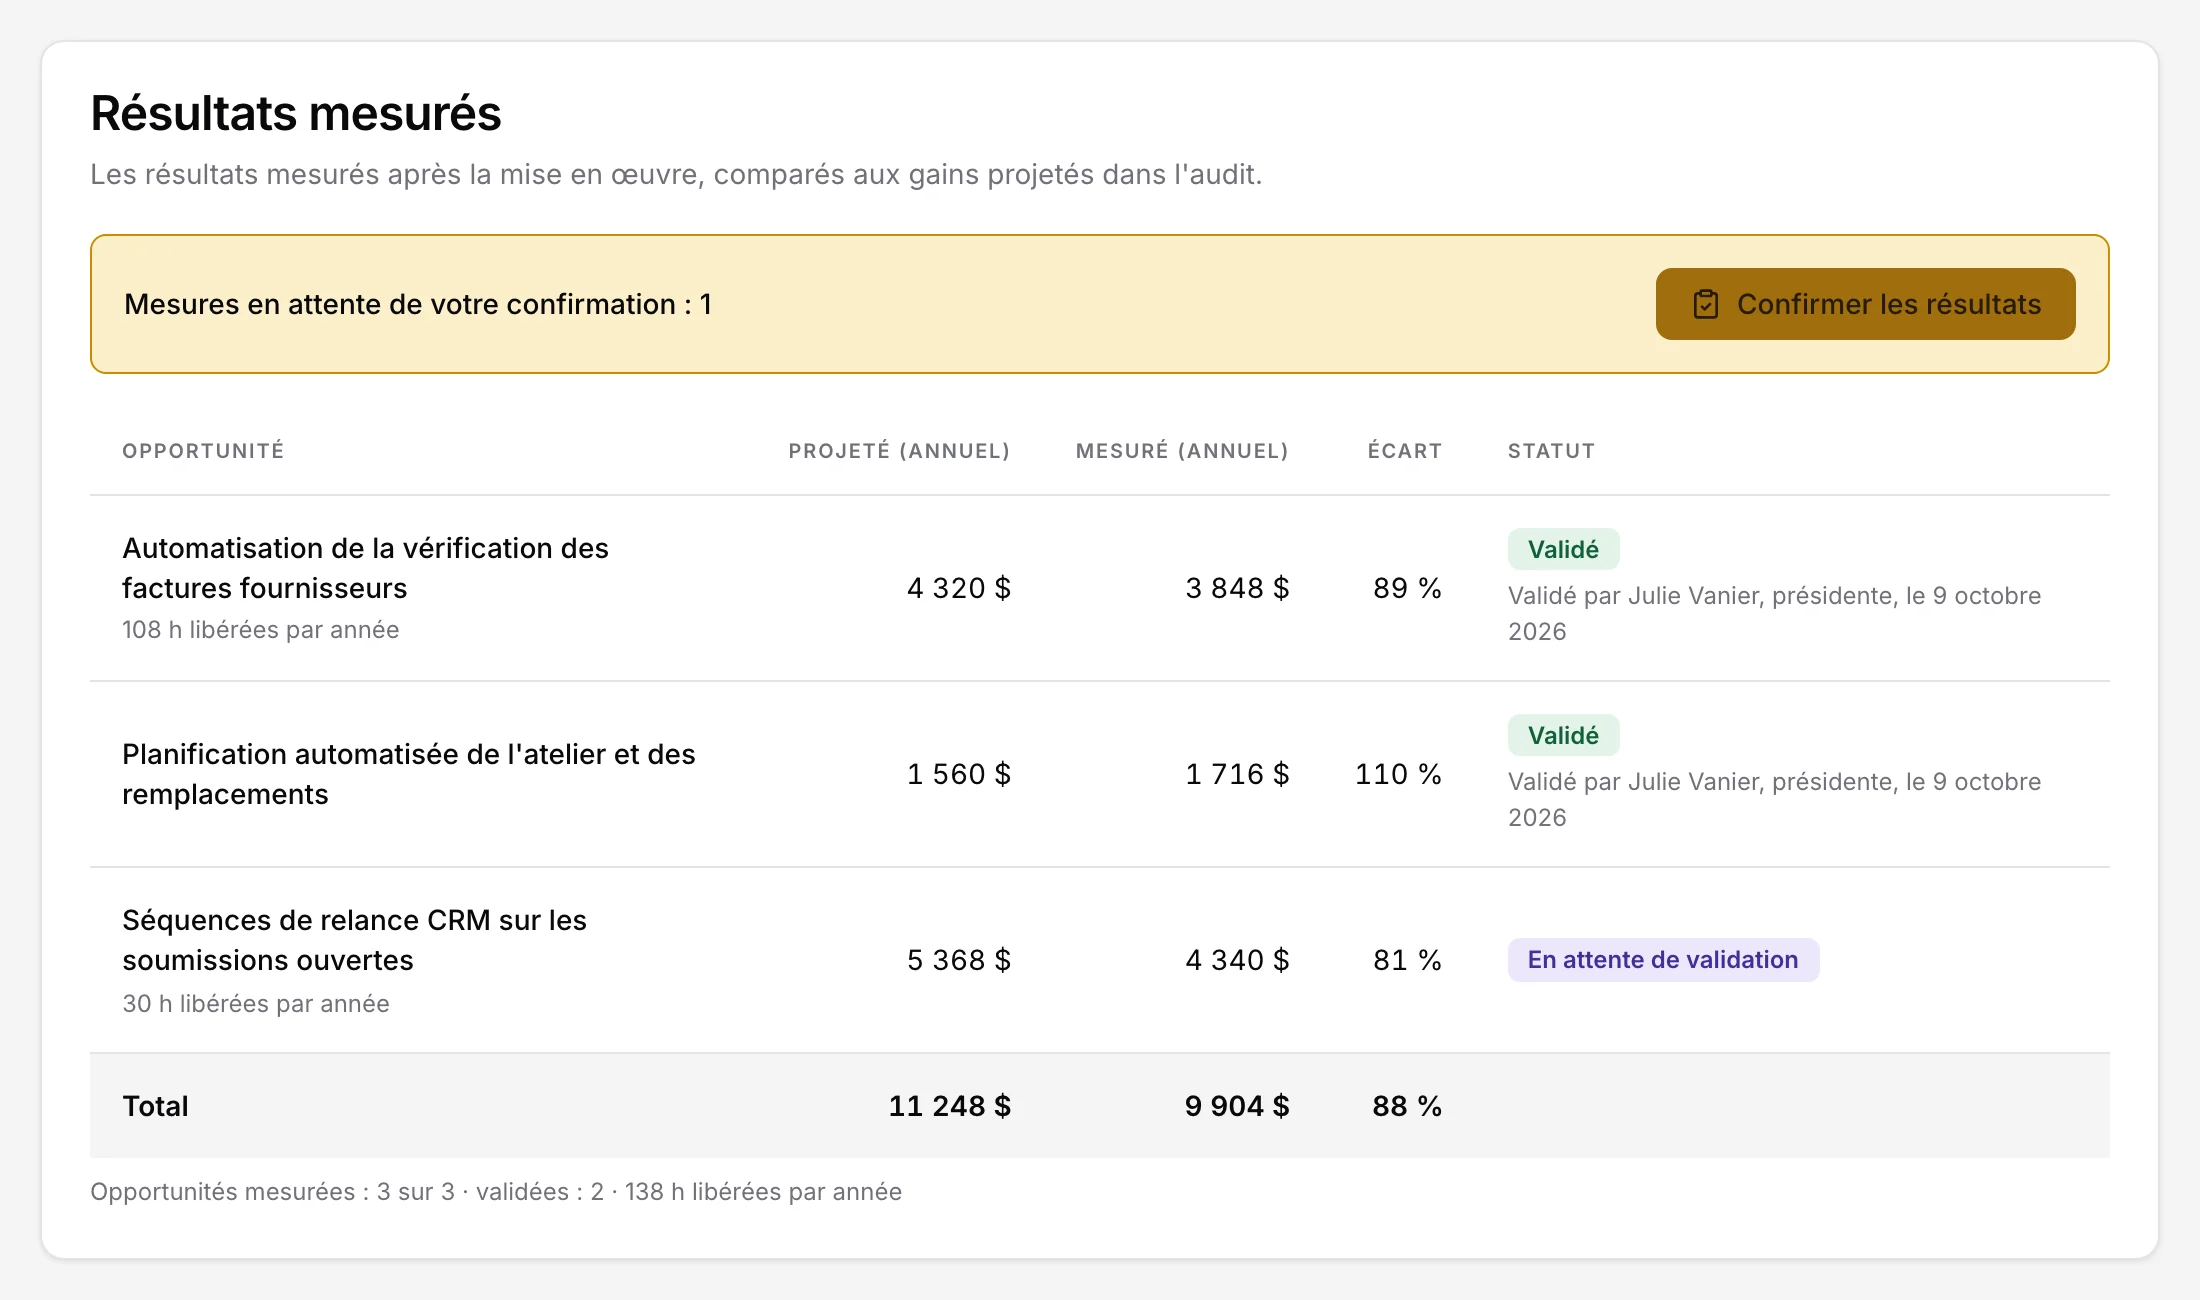Viewport: 2200px width, 1300px height.
Task: Click the projected value "5 368 $"
Action: pos(959,960)
